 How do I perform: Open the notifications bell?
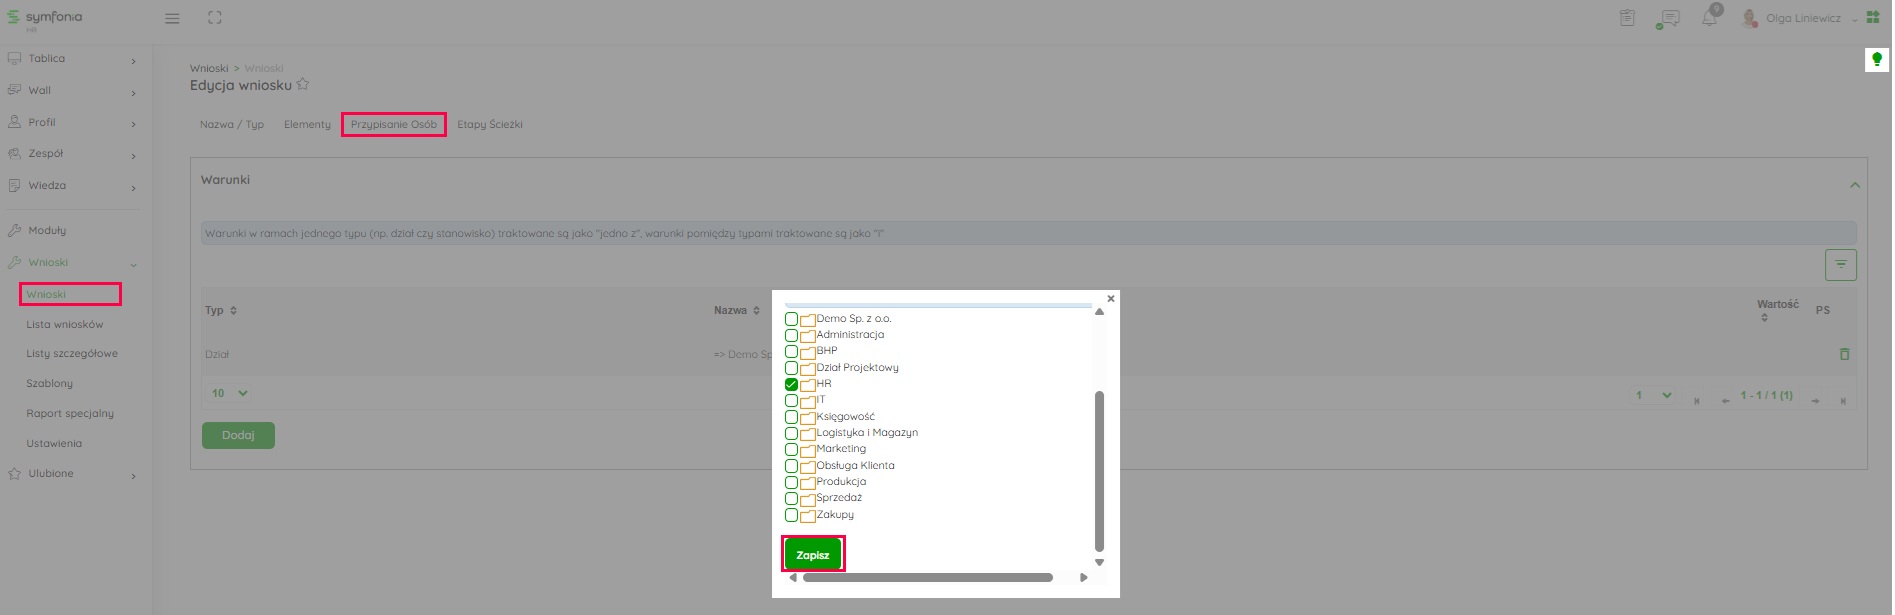tap(1710, 18)
